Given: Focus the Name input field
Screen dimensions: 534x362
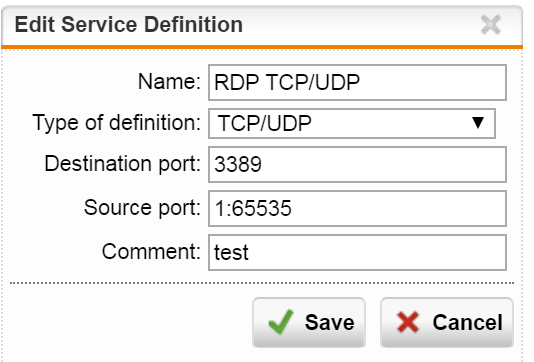Looking at the screenshot, I should point(357,82).
